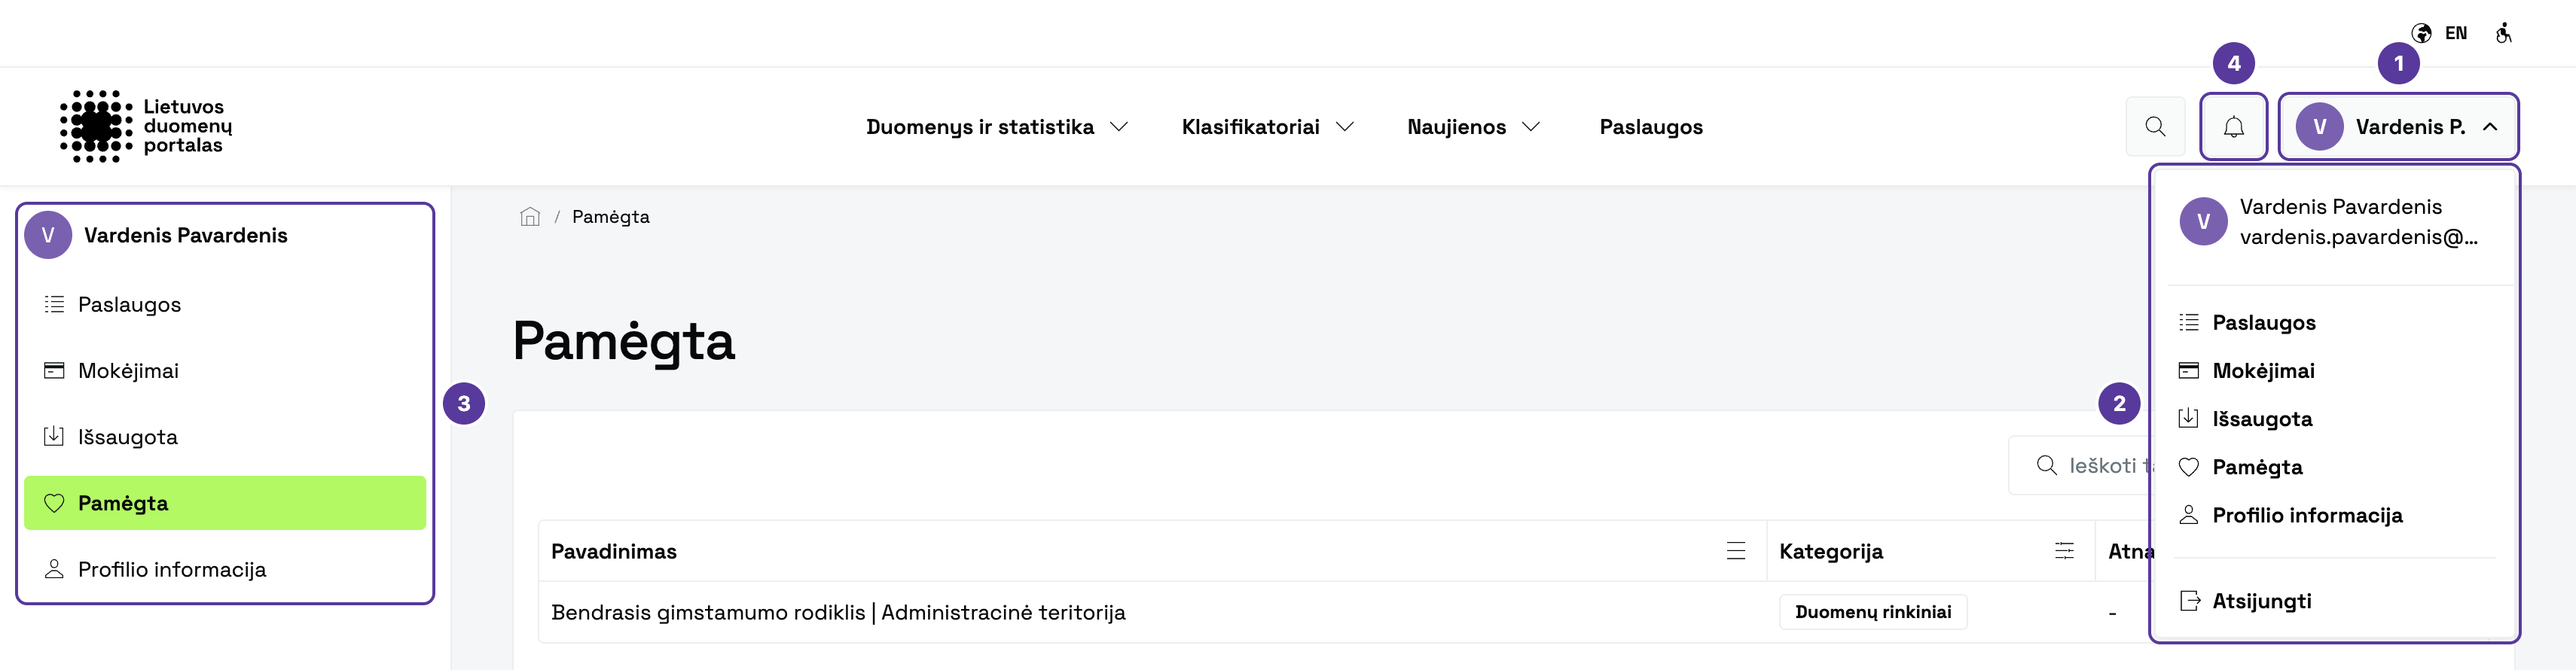Viewport: 2576px width, 670px height.
Task: Click the sidebar Vardenis Pavardenis avatar
Action: point(48,235)
